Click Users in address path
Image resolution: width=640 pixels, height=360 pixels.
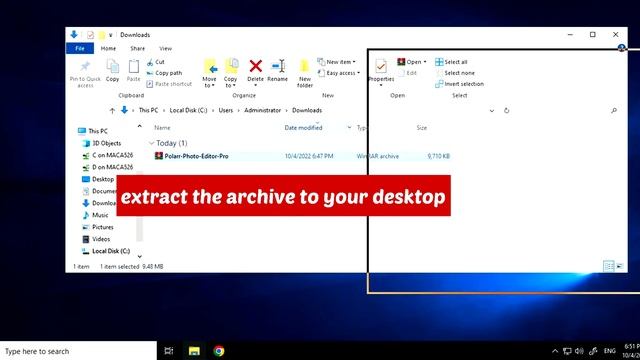pyautogui.click(x=226, y=111)
